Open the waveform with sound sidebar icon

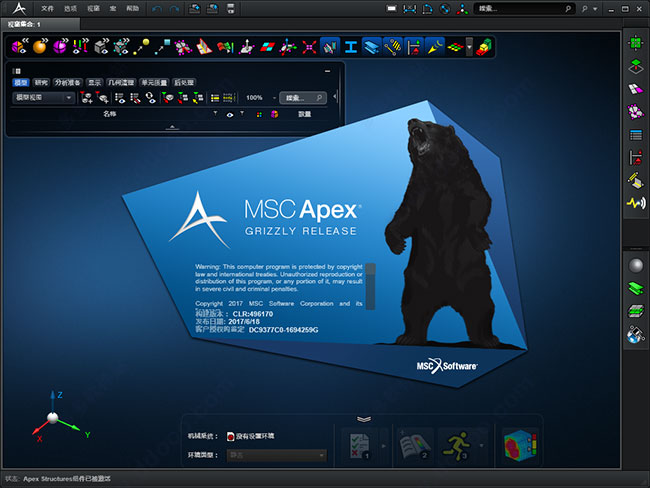(636, 203)
